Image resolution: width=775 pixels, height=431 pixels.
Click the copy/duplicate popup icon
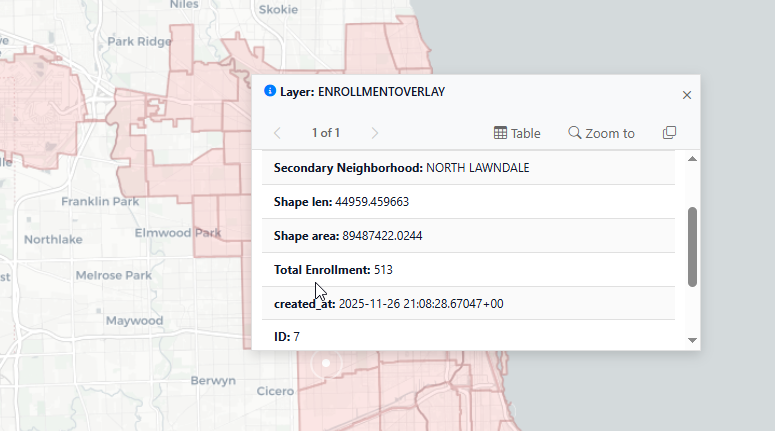tap(669, 132)
